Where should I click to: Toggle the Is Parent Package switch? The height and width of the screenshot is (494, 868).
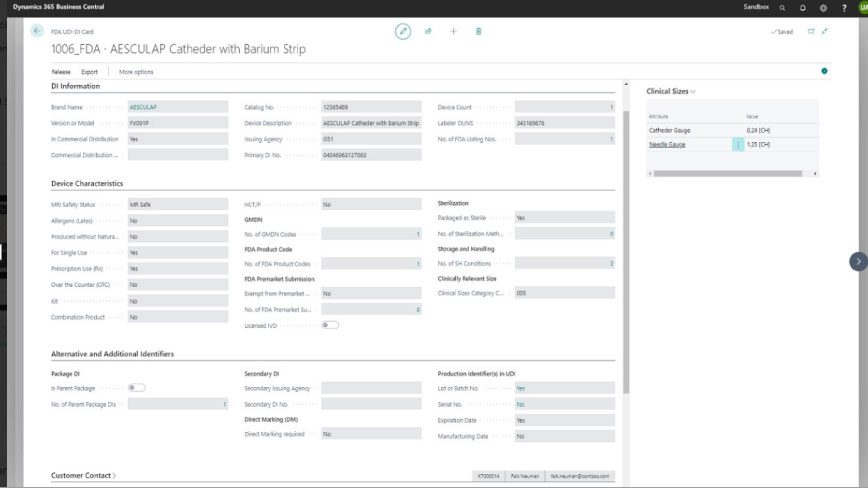(137, 388)
